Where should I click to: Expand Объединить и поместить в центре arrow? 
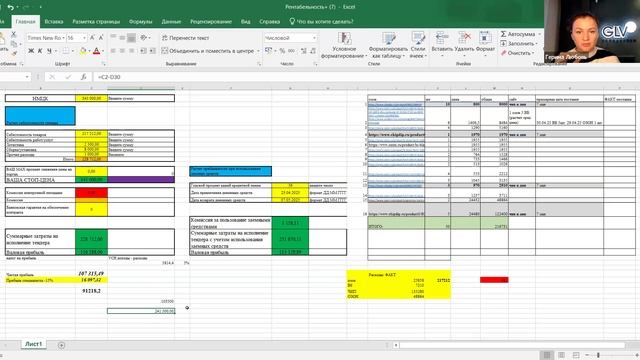[x=258, y=51]
